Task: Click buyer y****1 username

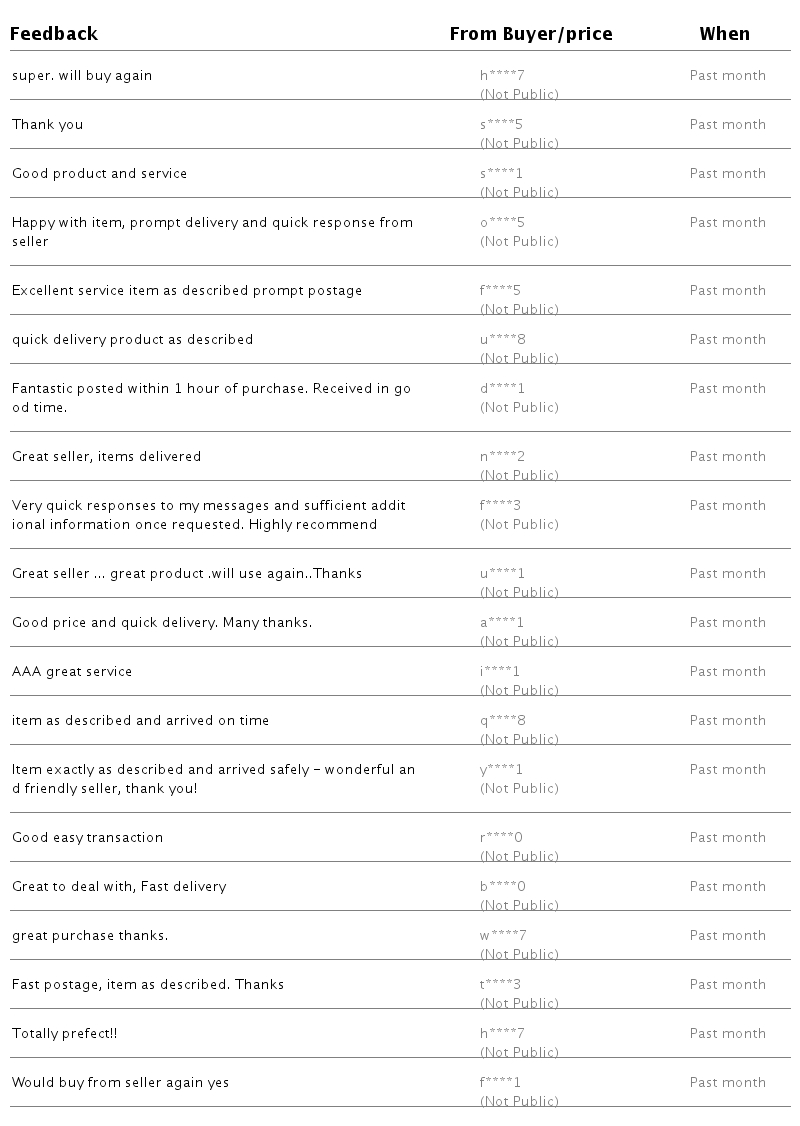Action: 501,770
